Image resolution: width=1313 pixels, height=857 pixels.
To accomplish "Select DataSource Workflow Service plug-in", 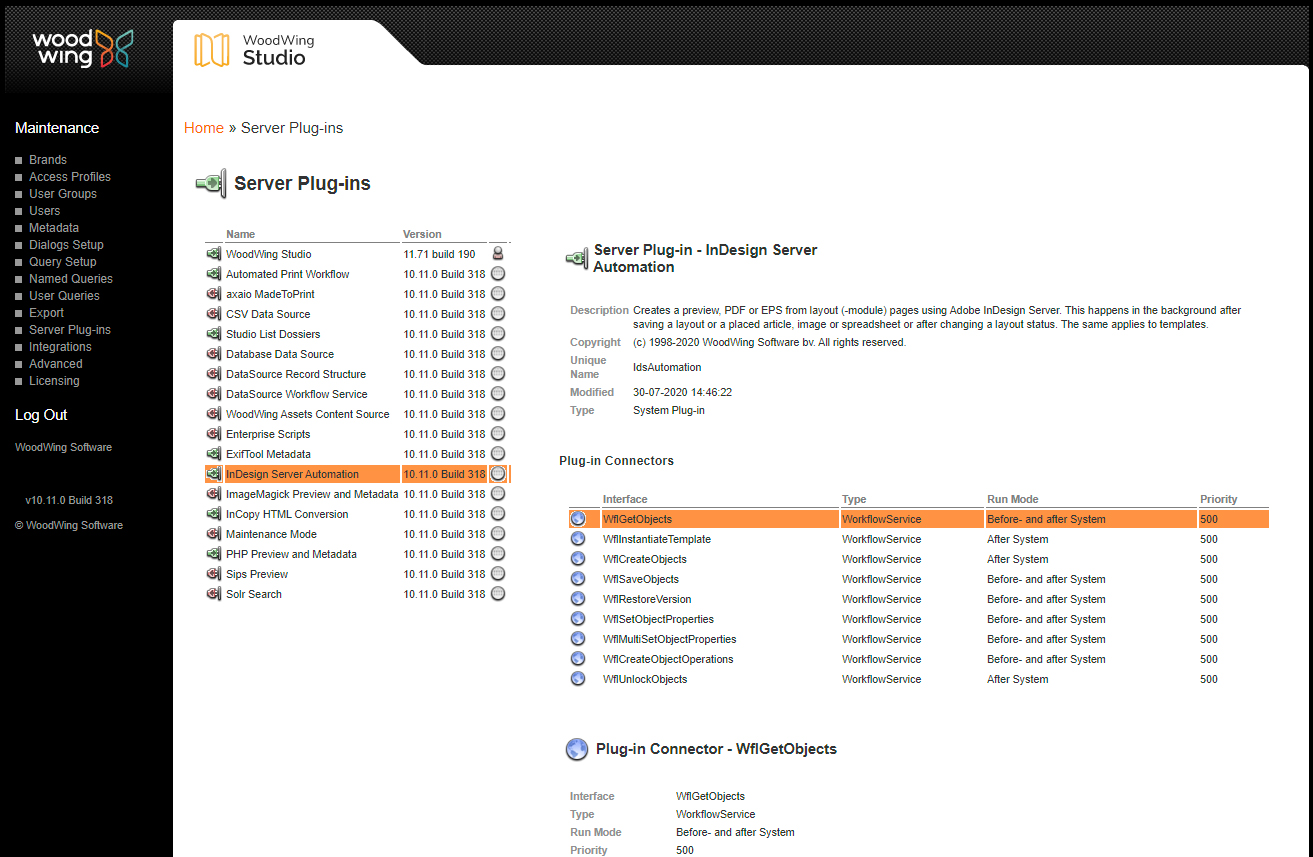I will 297,394.
